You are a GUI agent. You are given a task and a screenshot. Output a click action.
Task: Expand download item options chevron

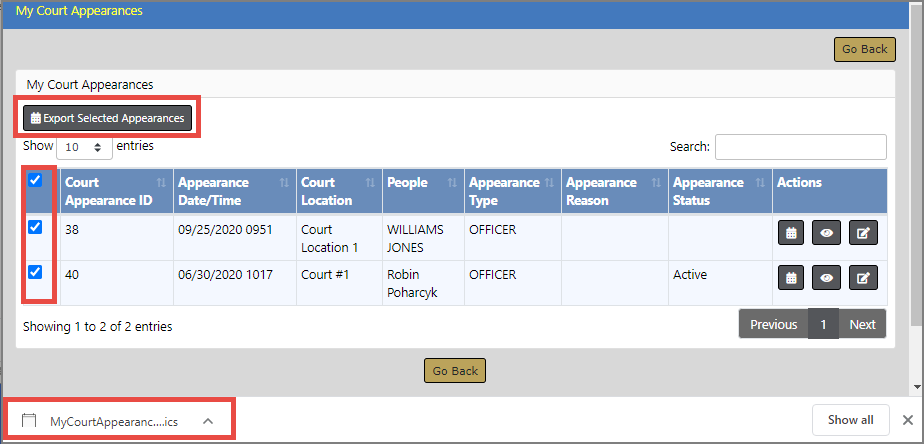pyautogui.click(x=208, y=421)
